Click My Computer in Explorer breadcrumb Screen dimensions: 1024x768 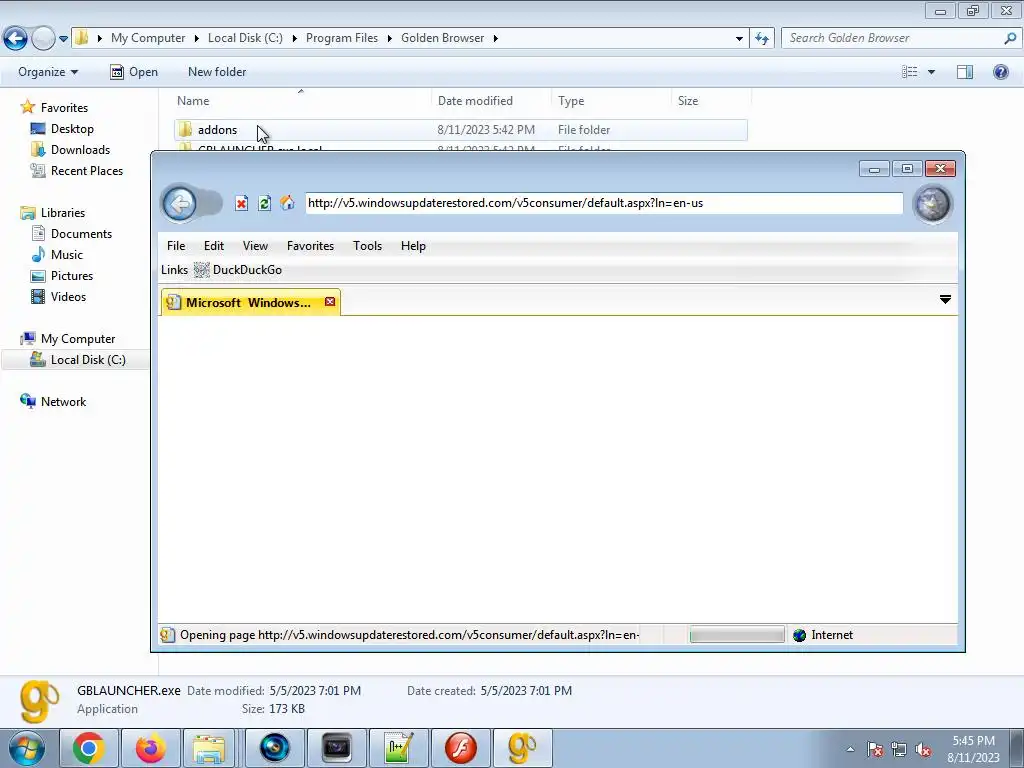tap(148, 38)
